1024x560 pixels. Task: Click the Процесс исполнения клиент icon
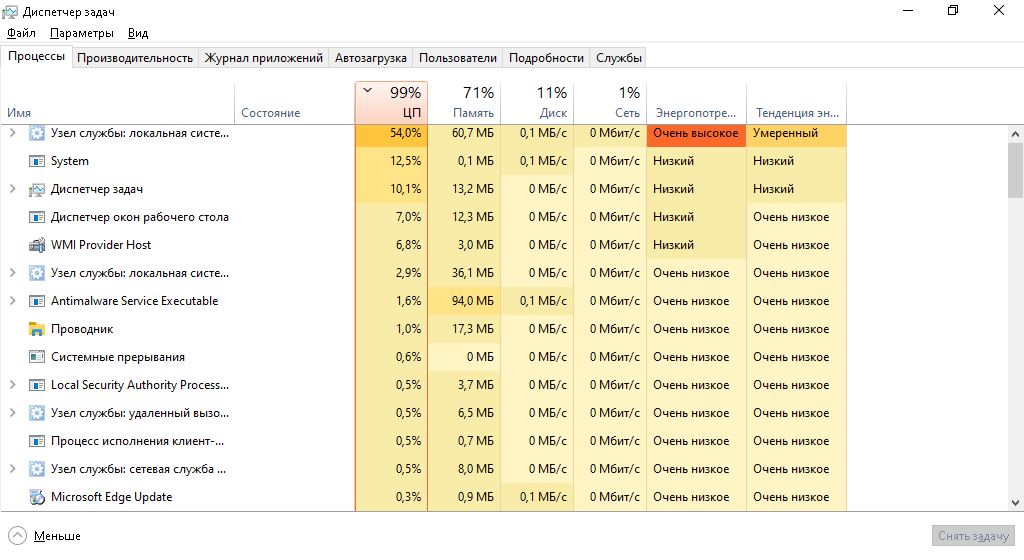click(x=37, y=442)
